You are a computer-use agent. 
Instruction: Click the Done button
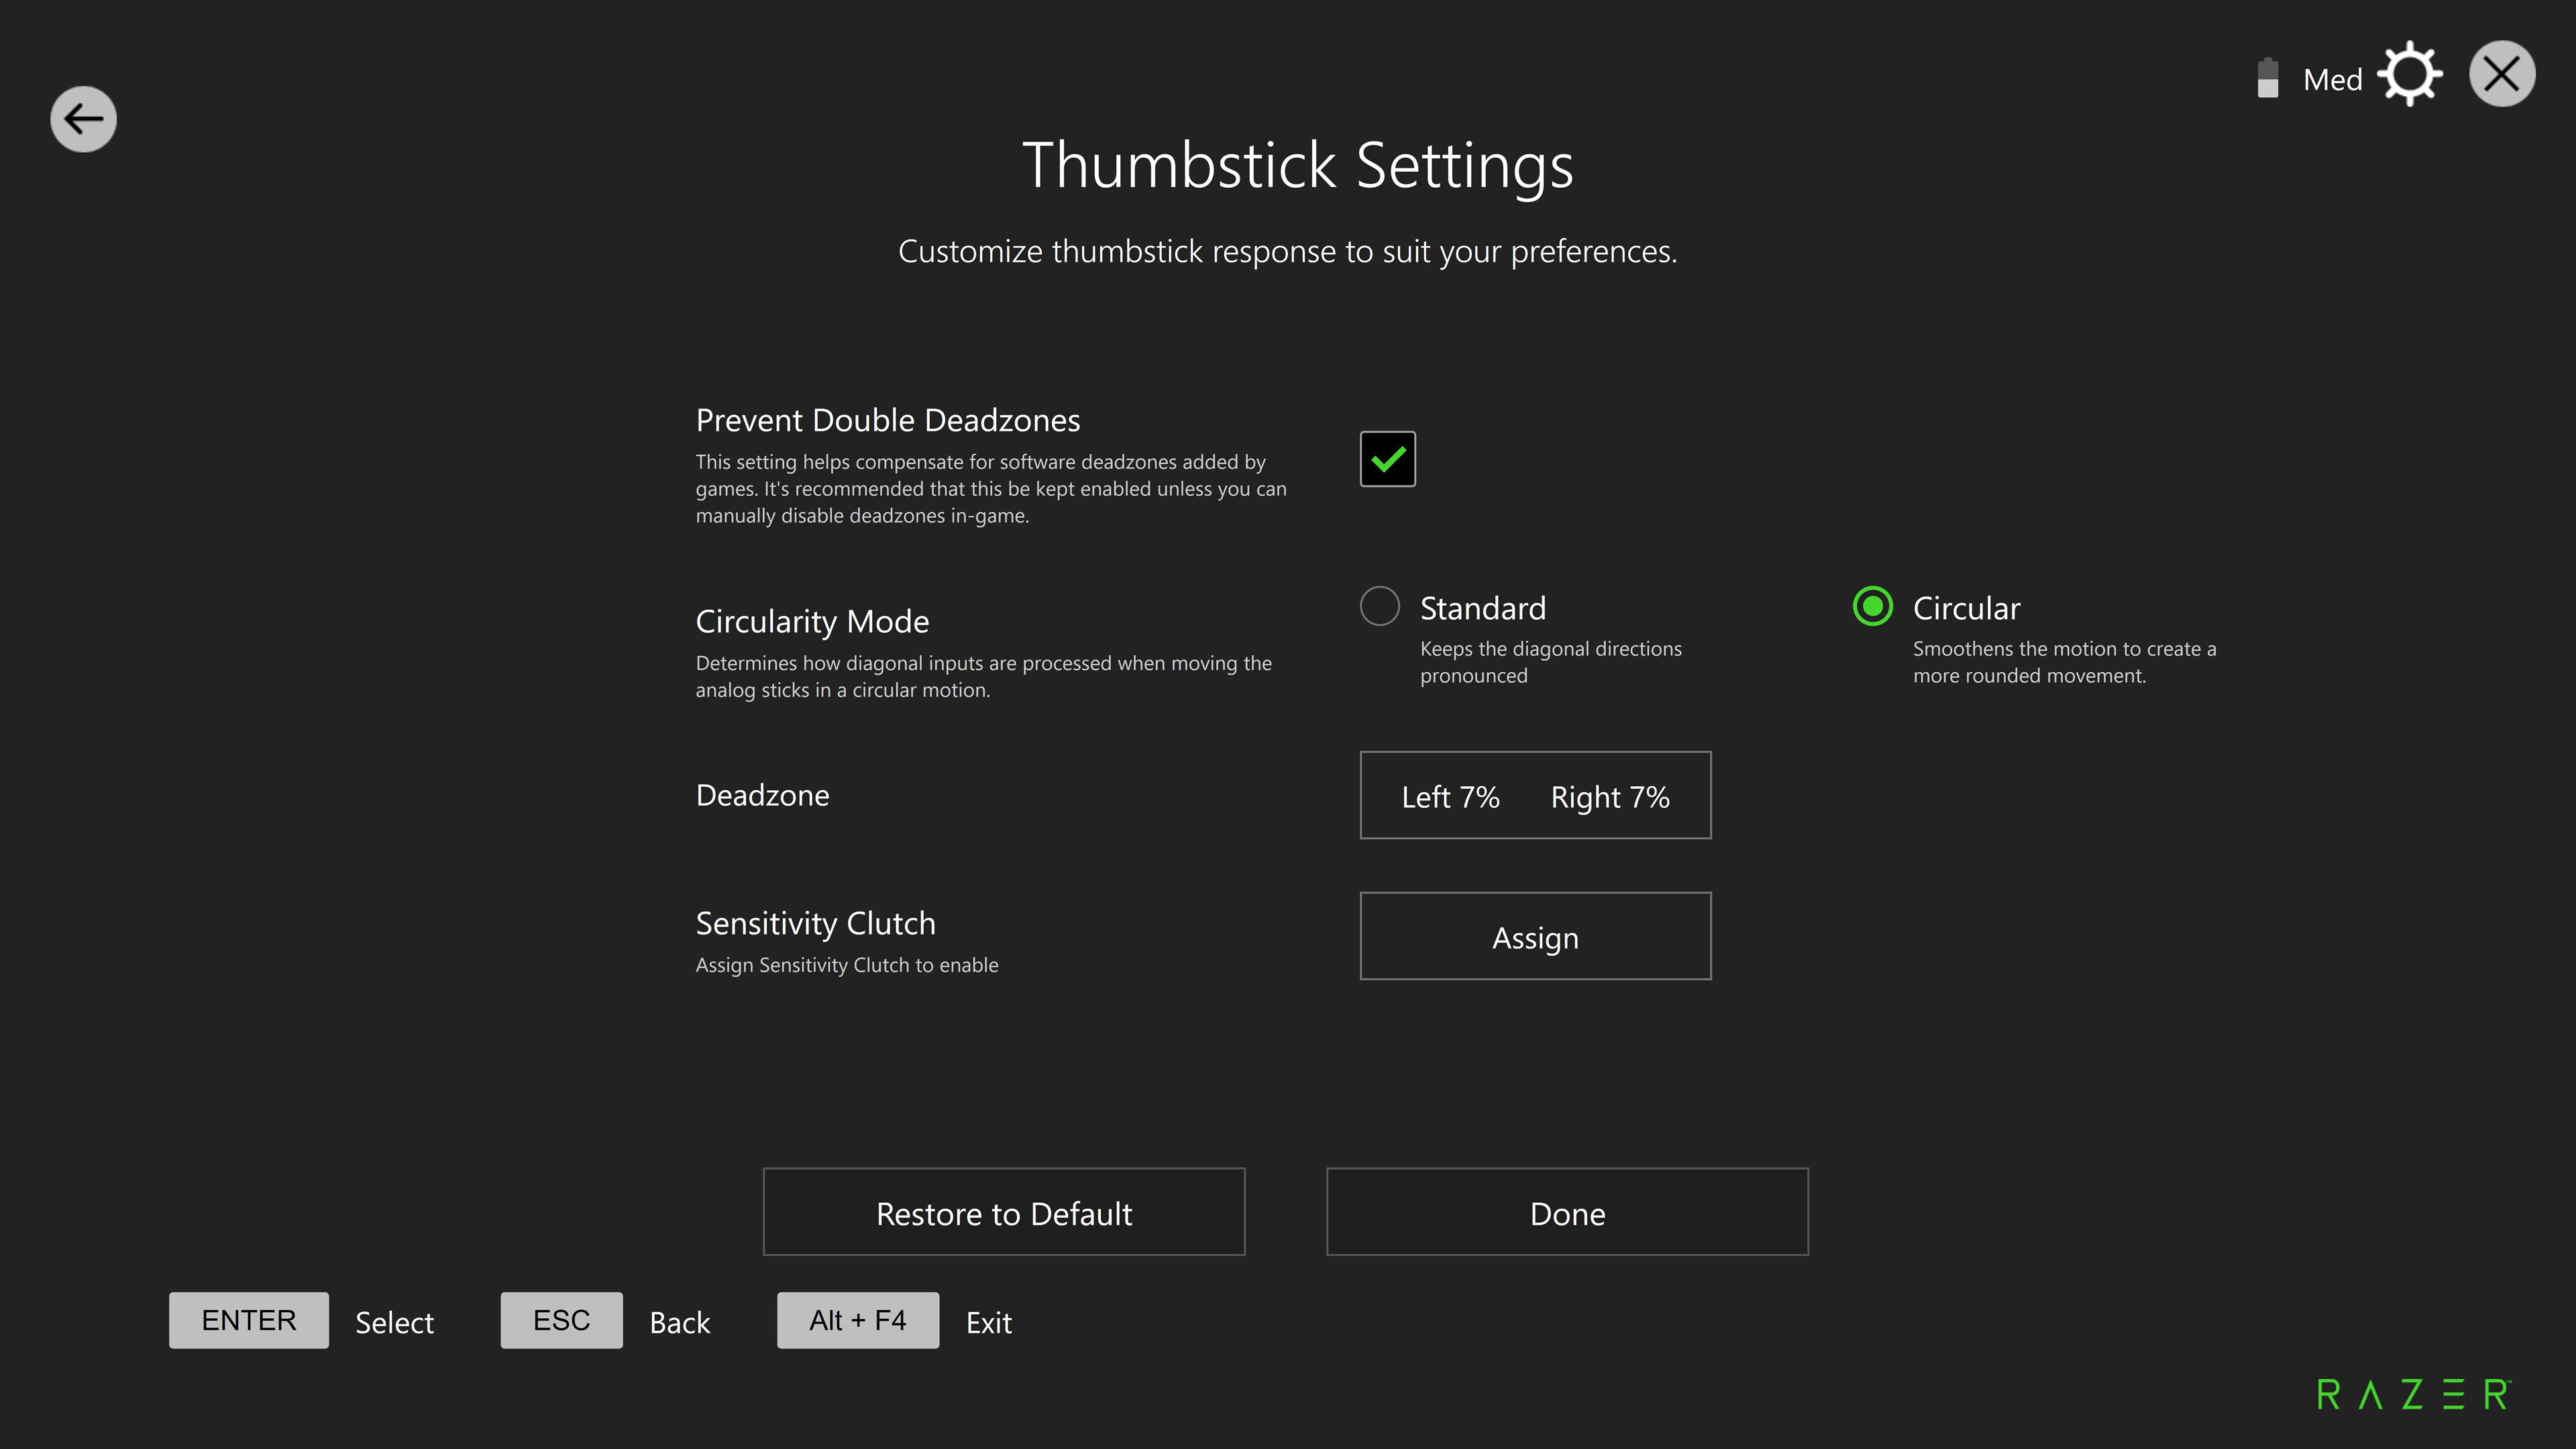point(1568,1212)
